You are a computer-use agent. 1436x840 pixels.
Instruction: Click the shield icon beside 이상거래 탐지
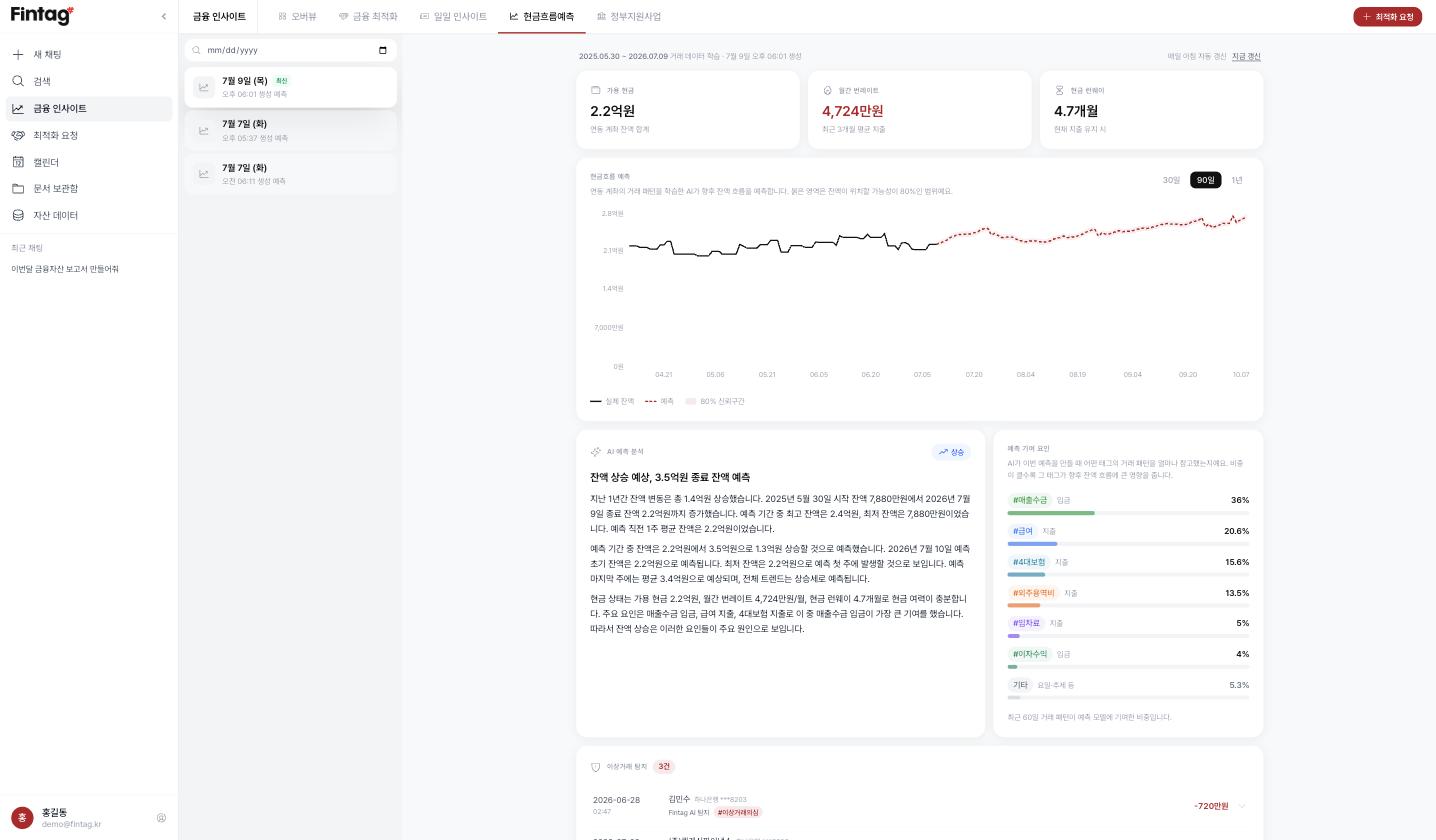point(596,767)
